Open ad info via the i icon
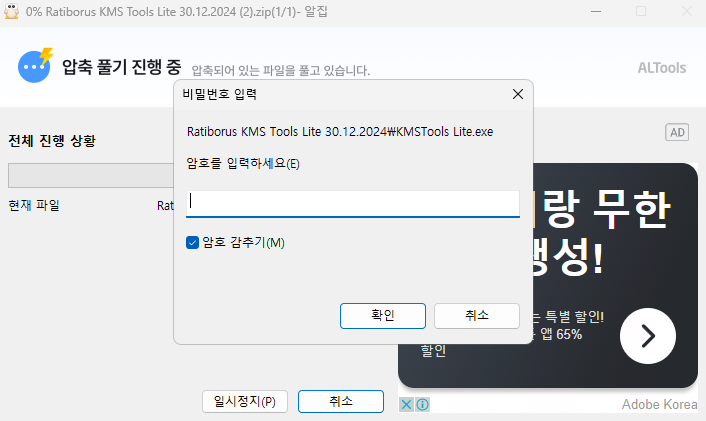Screen dimensions: 706x421 point(422,404)
